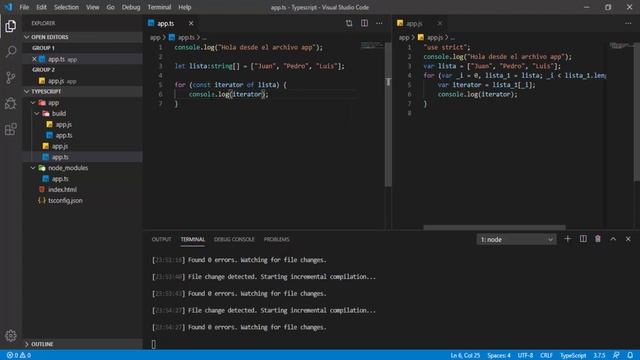Open index.html in the explorer
The height and width of the screenshot is (360, 640).
(62, 189)
